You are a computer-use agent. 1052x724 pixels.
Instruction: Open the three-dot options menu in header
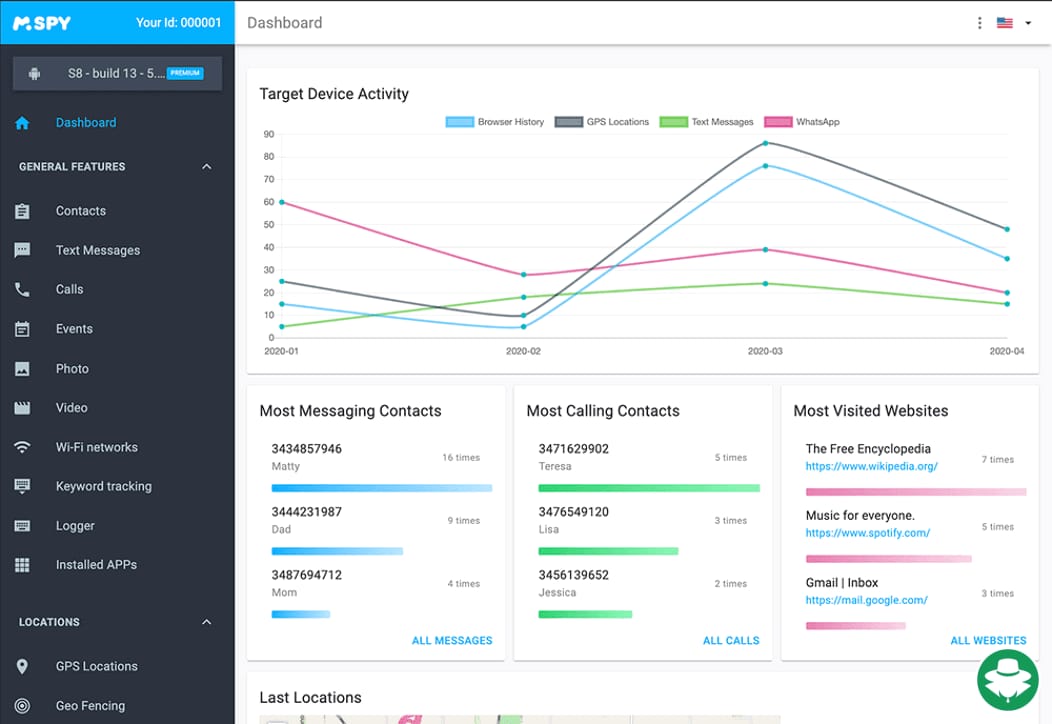click(x=979, y=23)
